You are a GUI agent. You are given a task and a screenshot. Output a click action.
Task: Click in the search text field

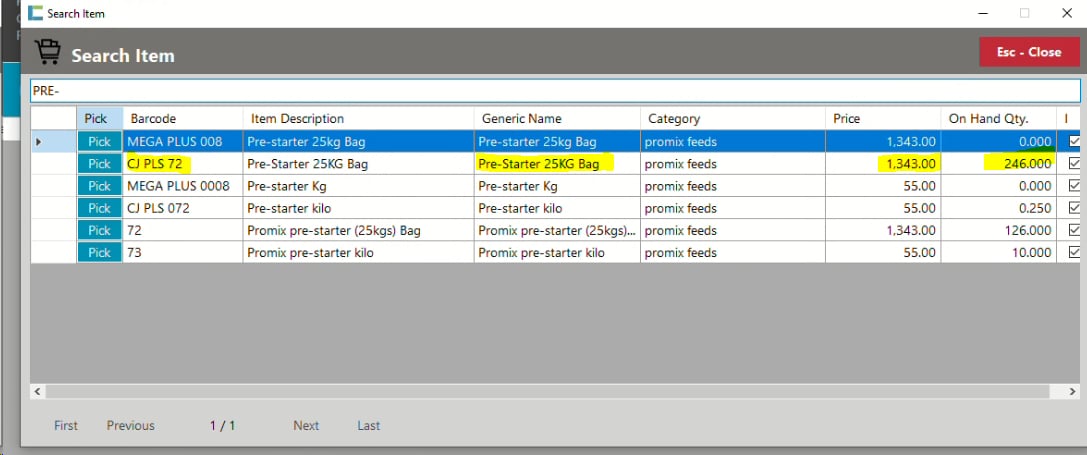pos(555,91)
